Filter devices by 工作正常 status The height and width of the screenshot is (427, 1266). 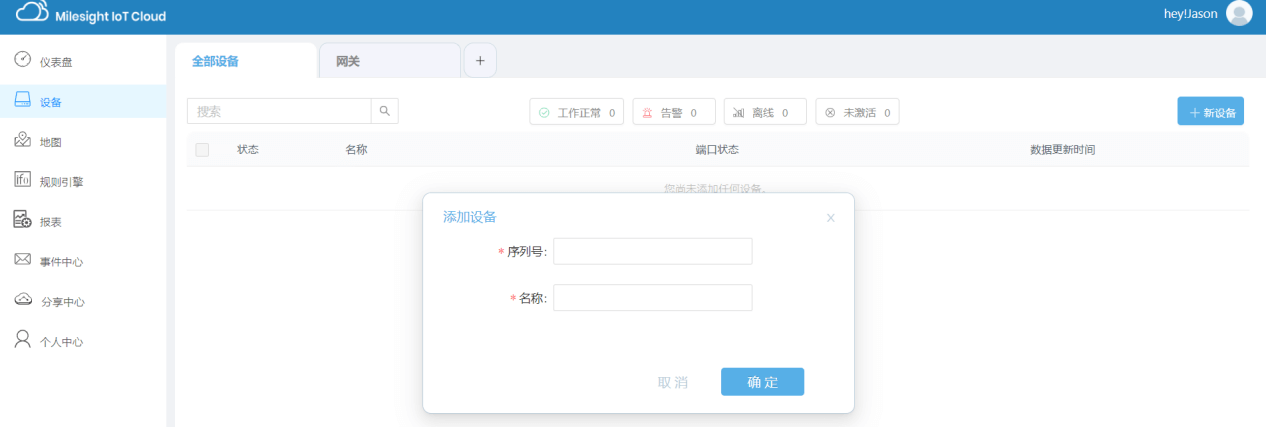pyautogui.click(x=577, y=113)
